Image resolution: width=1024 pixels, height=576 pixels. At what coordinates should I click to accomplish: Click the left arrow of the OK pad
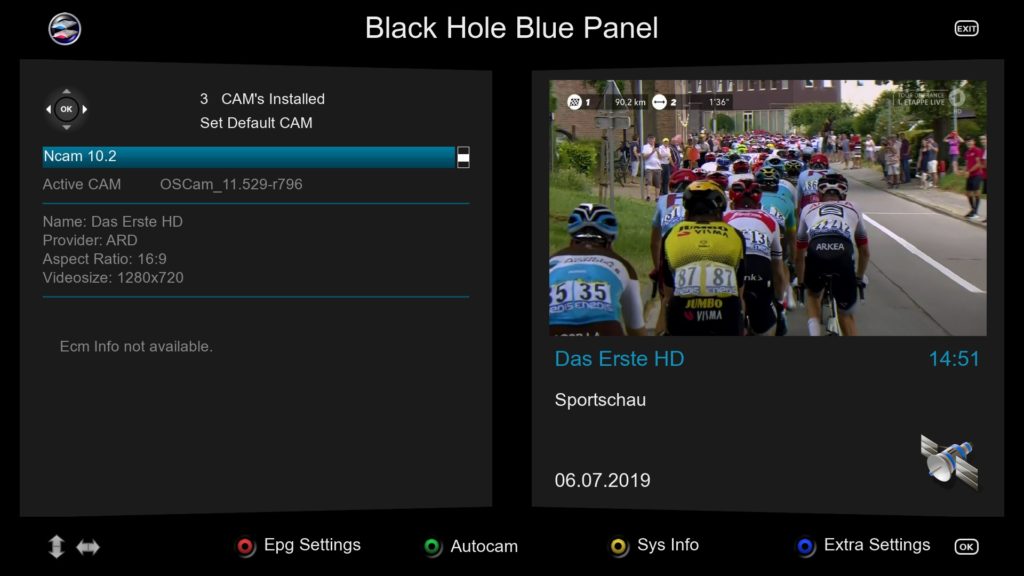(x=48, y=109)
